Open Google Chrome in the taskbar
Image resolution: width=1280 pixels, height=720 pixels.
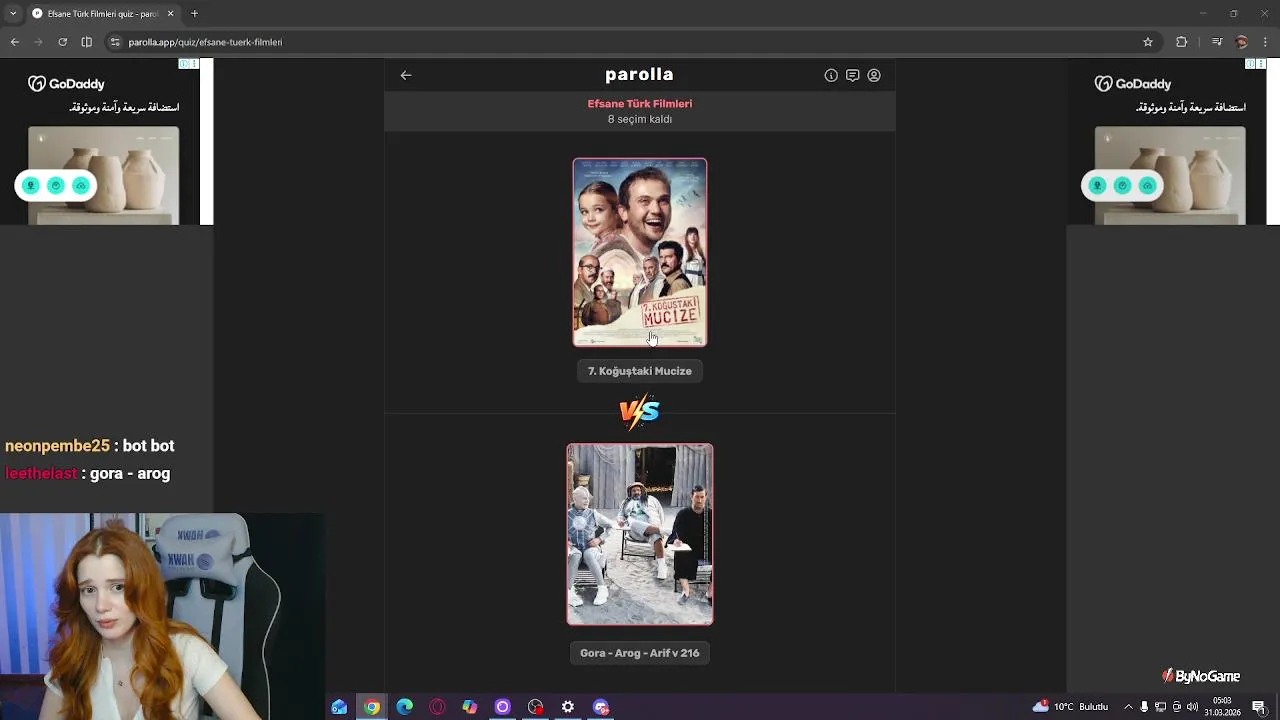(x=372, y=707)
